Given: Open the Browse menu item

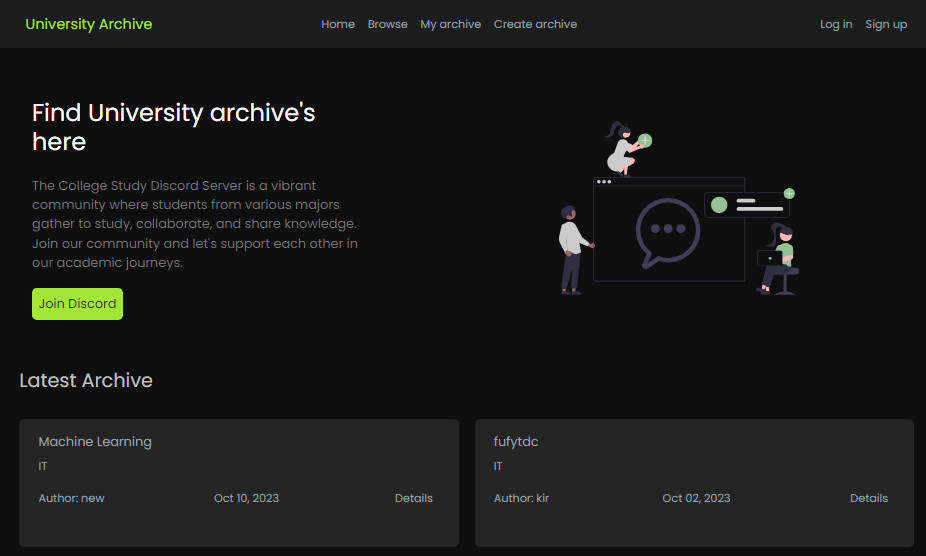Looking at the screenshot, I should point(387,24).
